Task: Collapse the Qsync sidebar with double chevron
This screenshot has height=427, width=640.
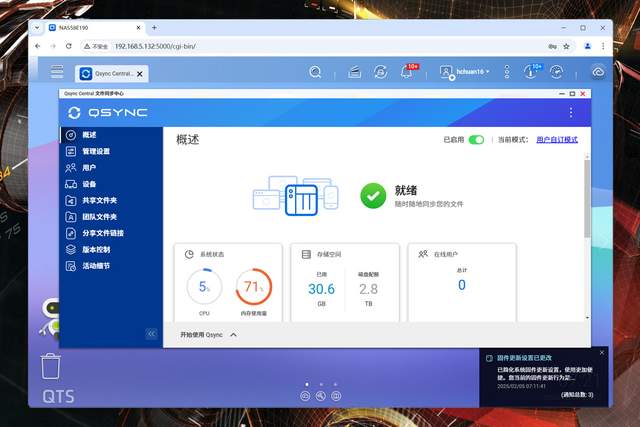Action: point(151,334)
